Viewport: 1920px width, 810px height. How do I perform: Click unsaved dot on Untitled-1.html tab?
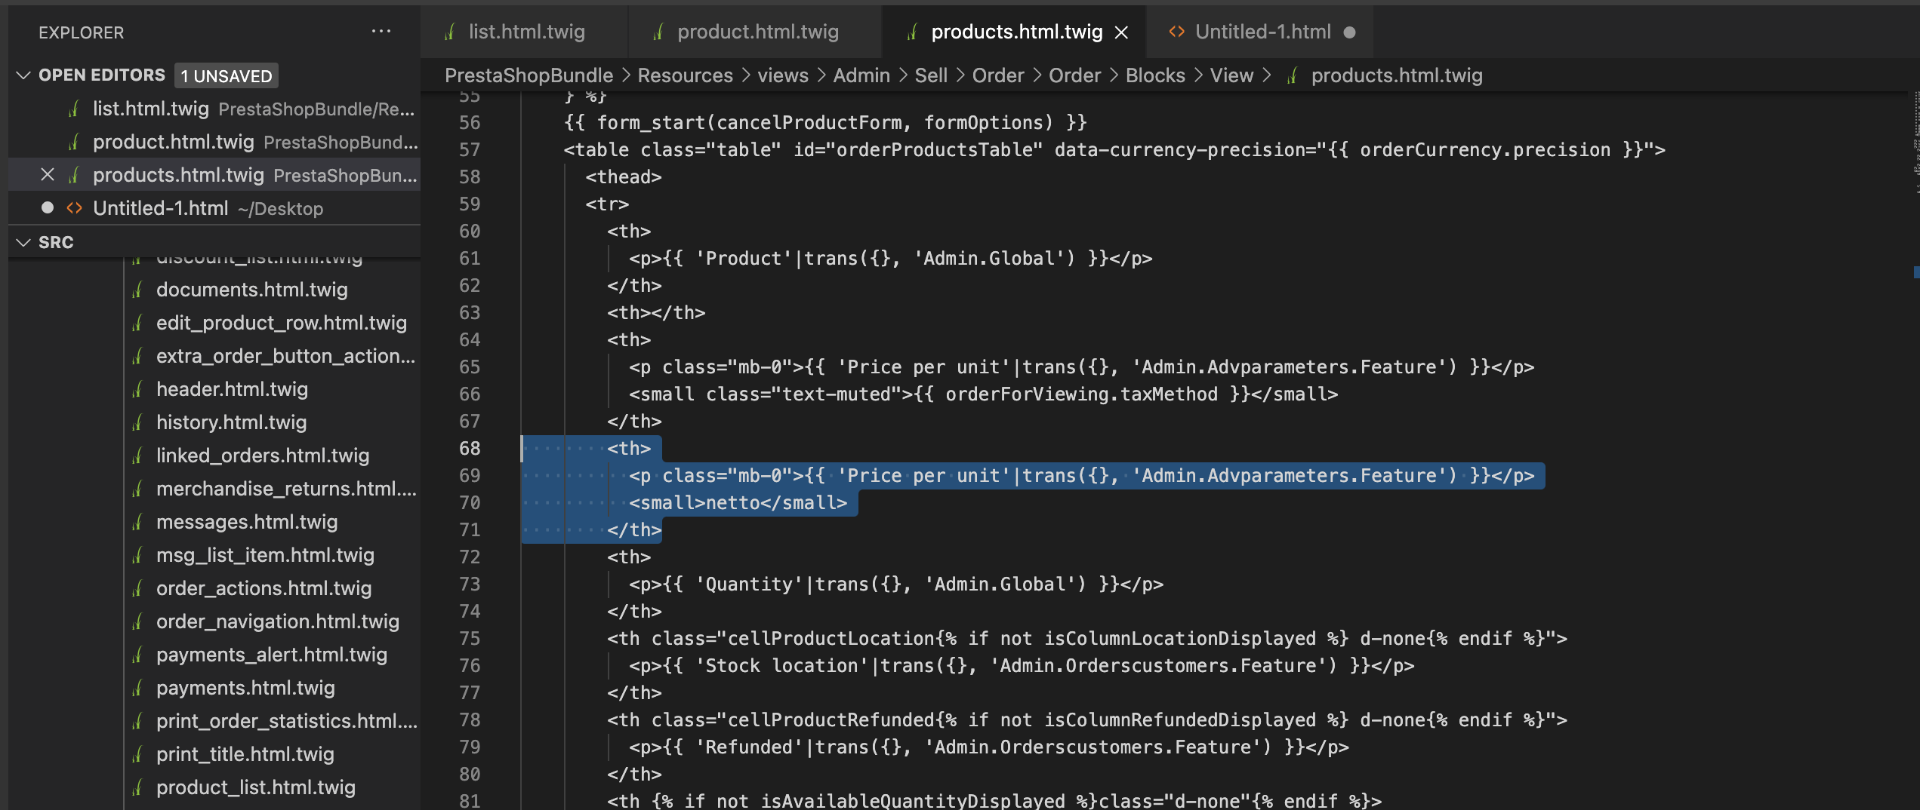coord(1349,32)
